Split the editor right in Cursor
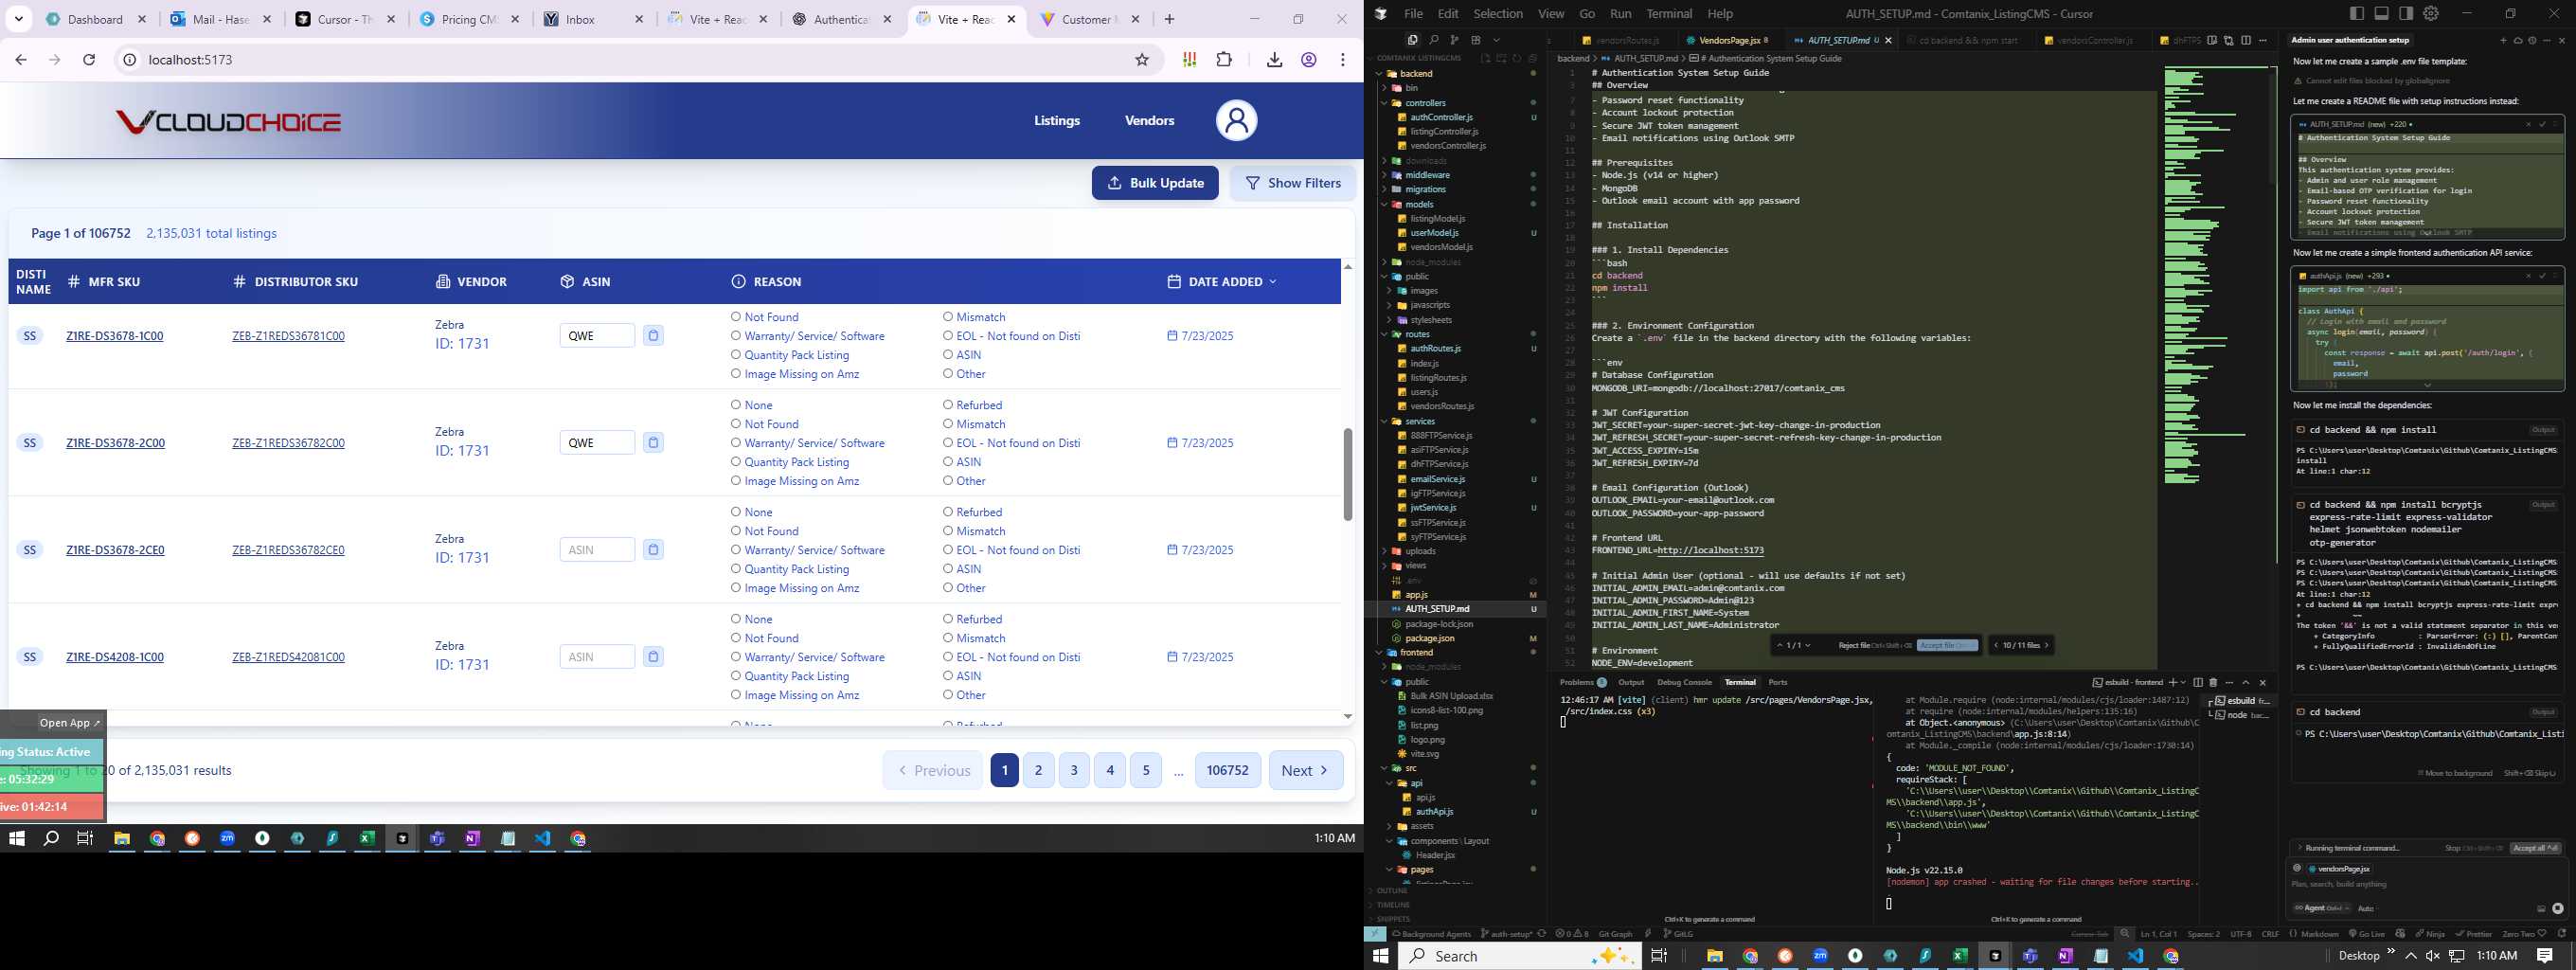 pyautogui.click(x=2246, y=40)
